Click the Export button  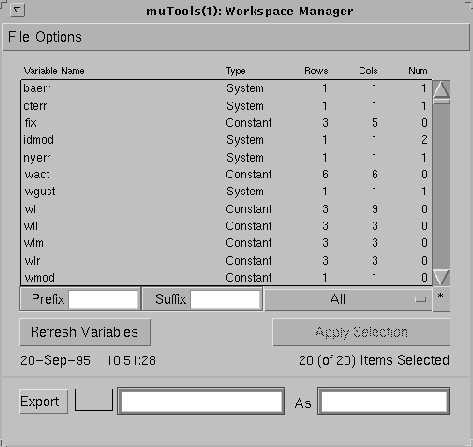43,401
